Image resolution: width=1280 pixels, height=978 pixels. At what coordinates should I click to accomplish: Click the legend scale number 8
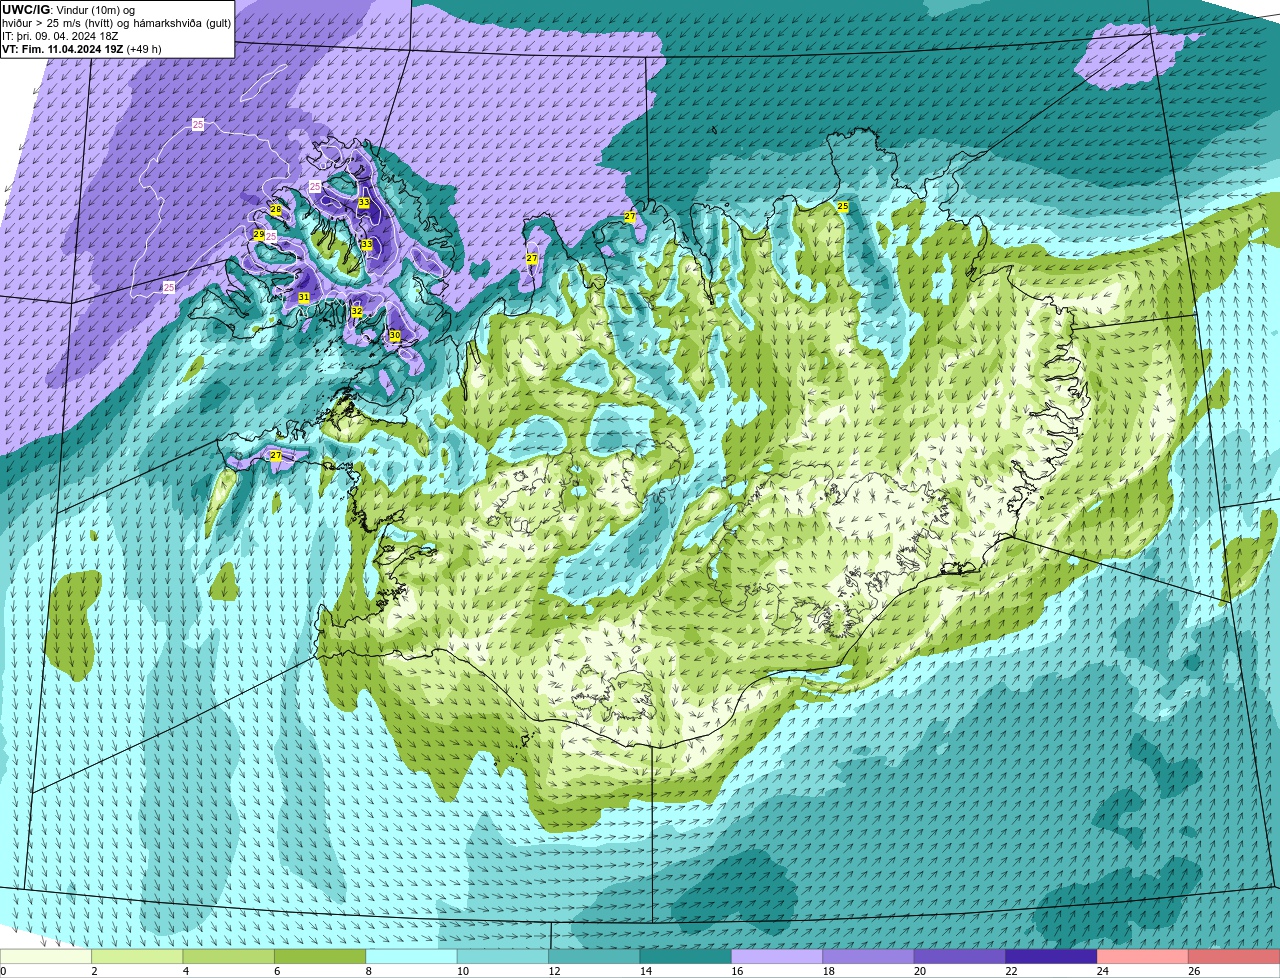pos(368,971)
